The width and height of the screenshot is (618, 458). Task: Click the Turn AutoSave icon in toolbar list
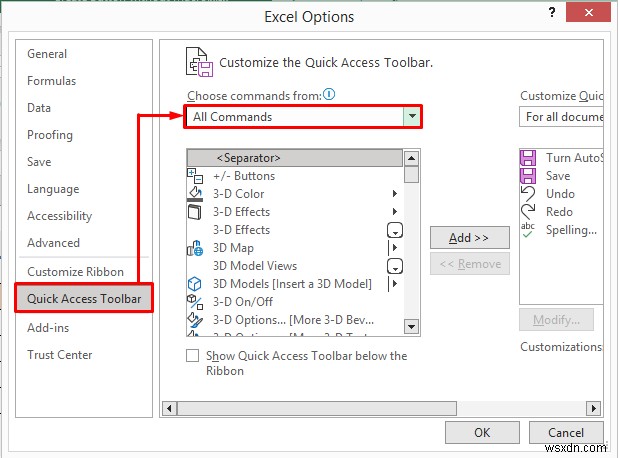coord(528,158)
